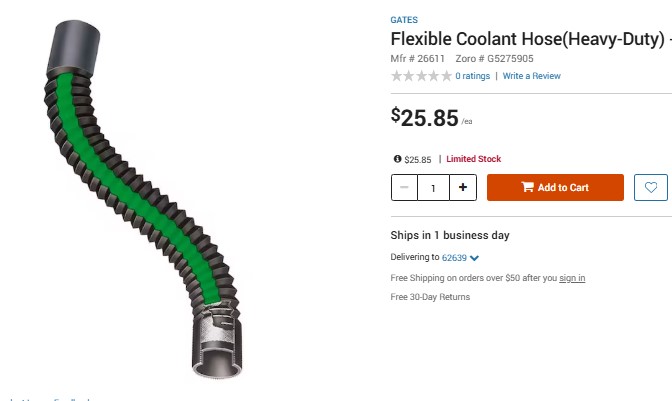Click the Limited Stock label
The image size is (672, 401).
click(474, 160)
